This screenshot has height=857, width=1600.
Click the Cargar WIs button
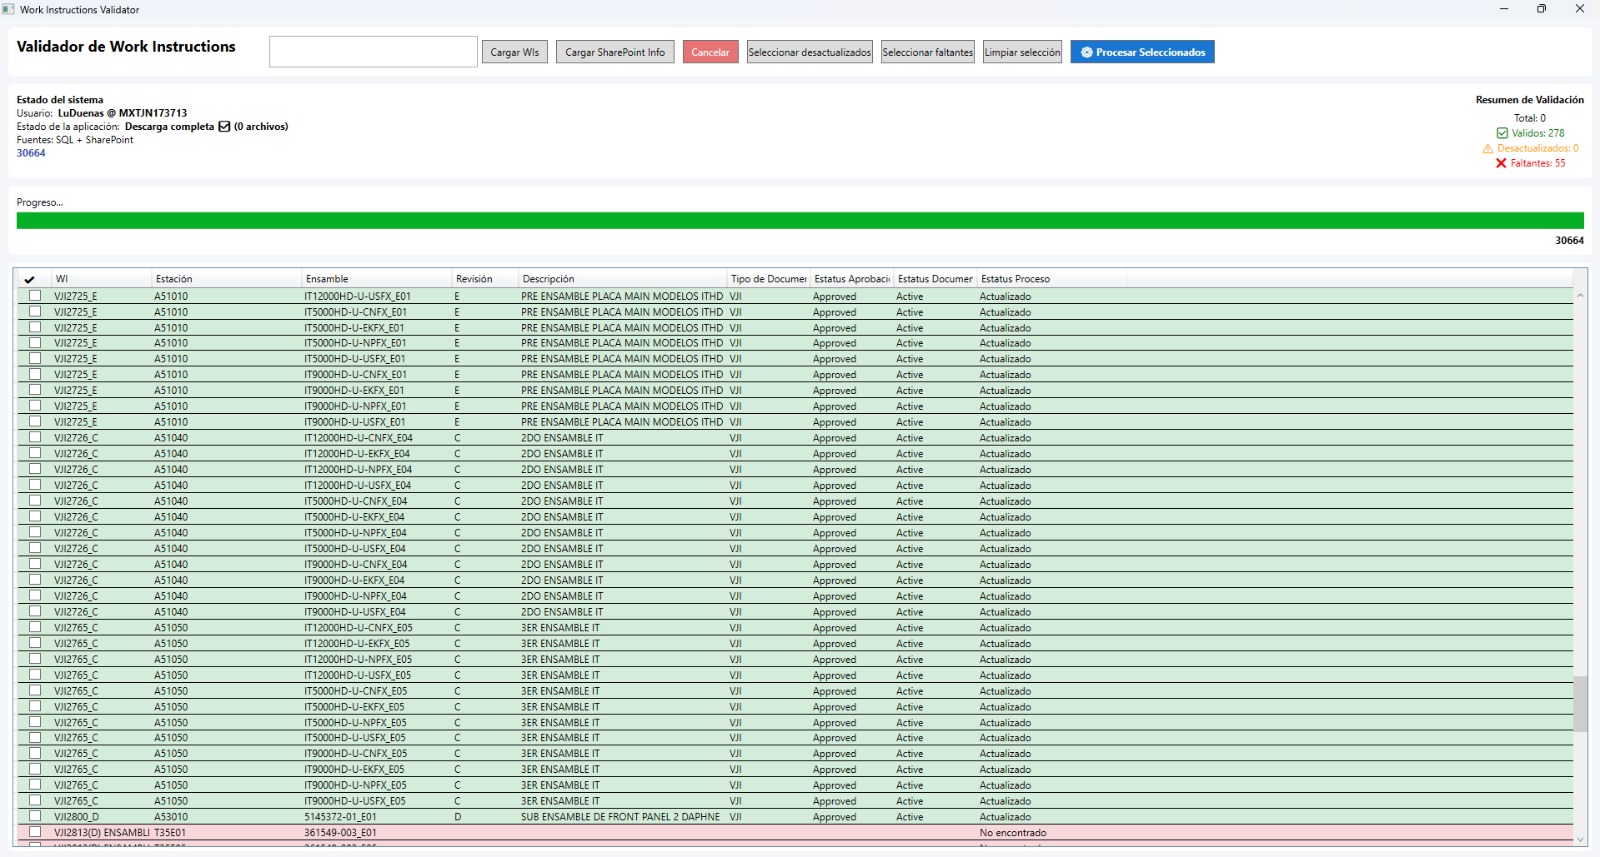pyautogui.click(x=515, y=52)
